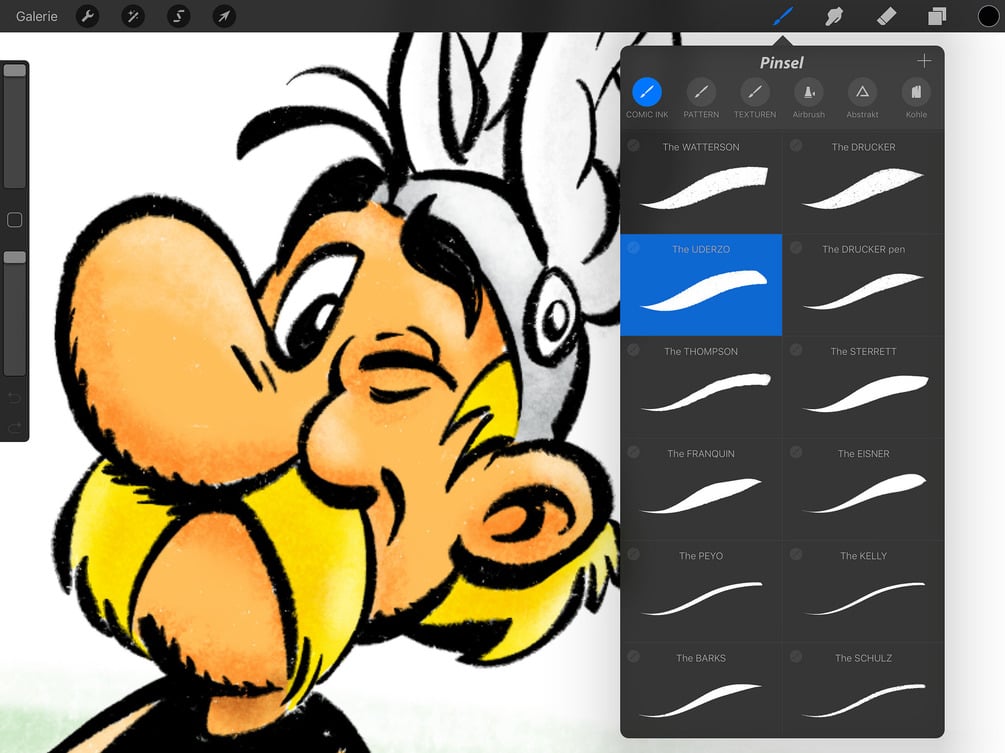The width and height of the screenshot is (1005, 753).
Task: Redo with the sidebar redo arrow
Action: coord(14,426)
